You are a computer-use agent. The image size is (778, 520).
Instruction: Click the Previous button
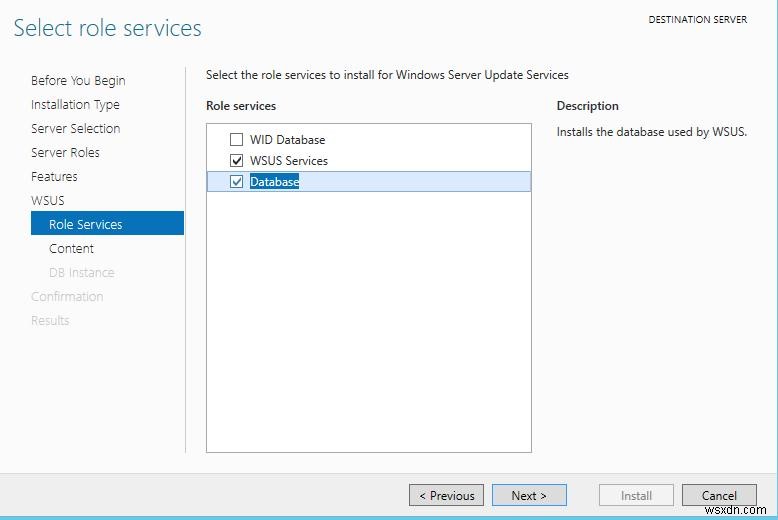446,495
